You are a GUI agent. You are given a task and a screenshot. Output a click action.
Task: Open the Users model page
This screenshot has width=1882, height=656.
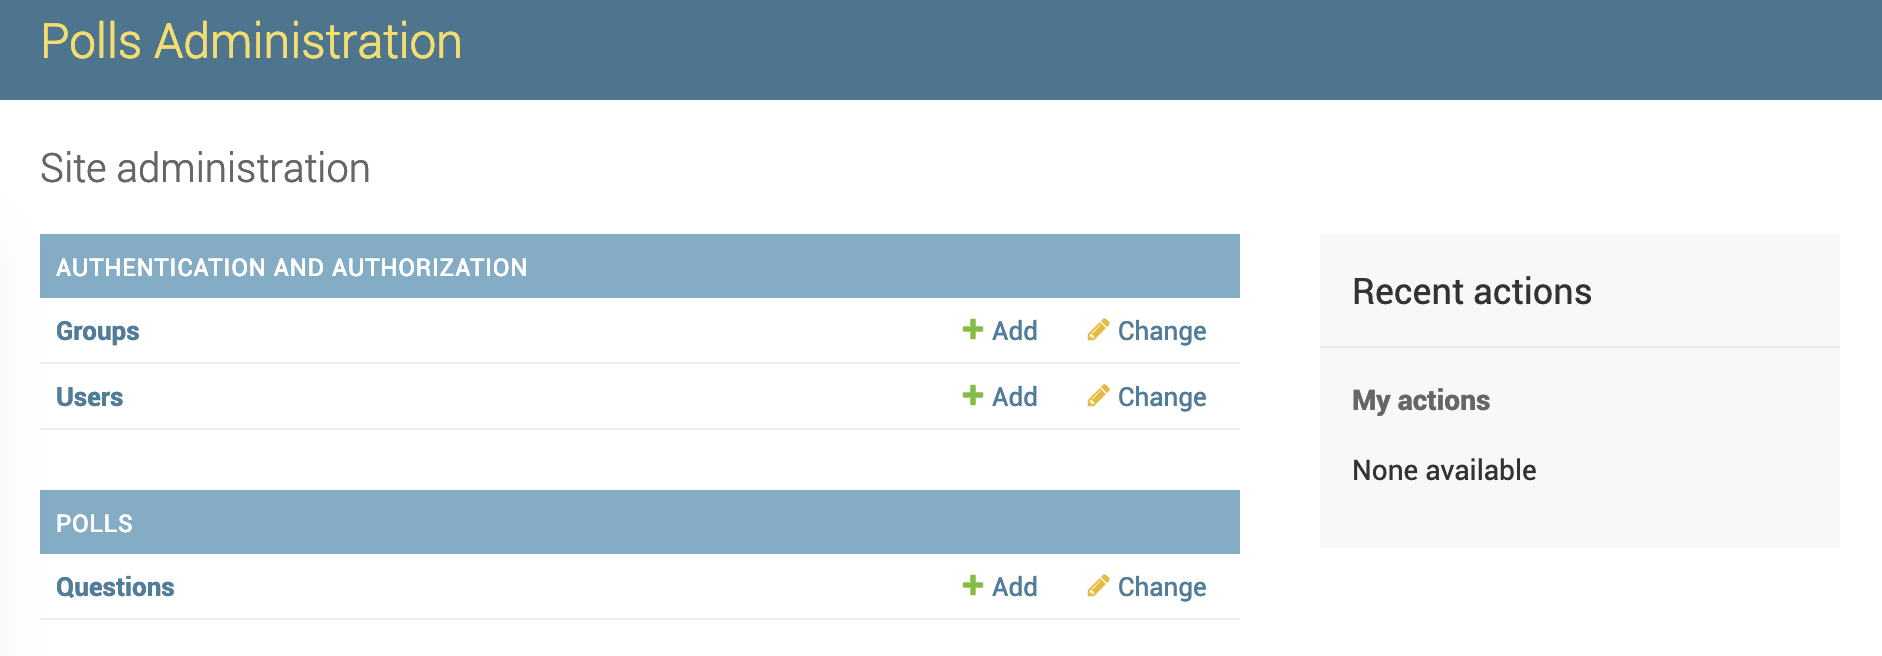click(90, 396)
